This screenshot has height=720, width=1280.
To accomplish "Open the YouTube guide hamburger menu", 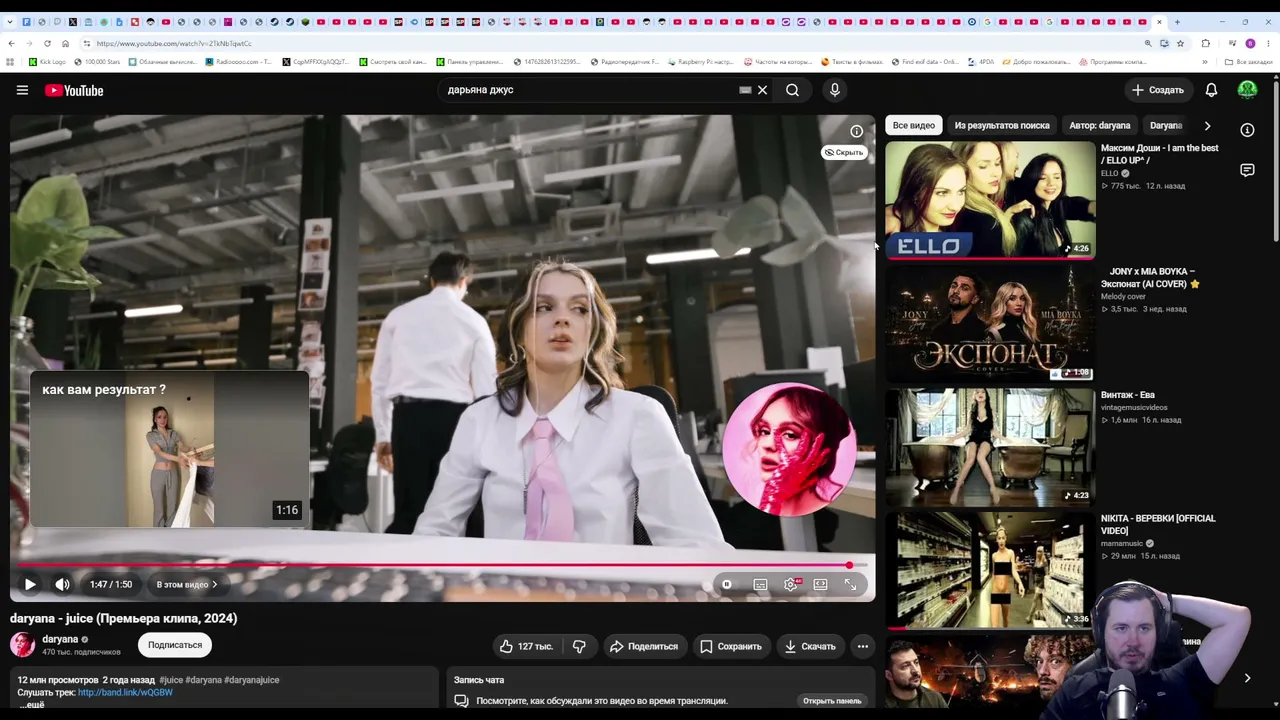I will 22,90.
